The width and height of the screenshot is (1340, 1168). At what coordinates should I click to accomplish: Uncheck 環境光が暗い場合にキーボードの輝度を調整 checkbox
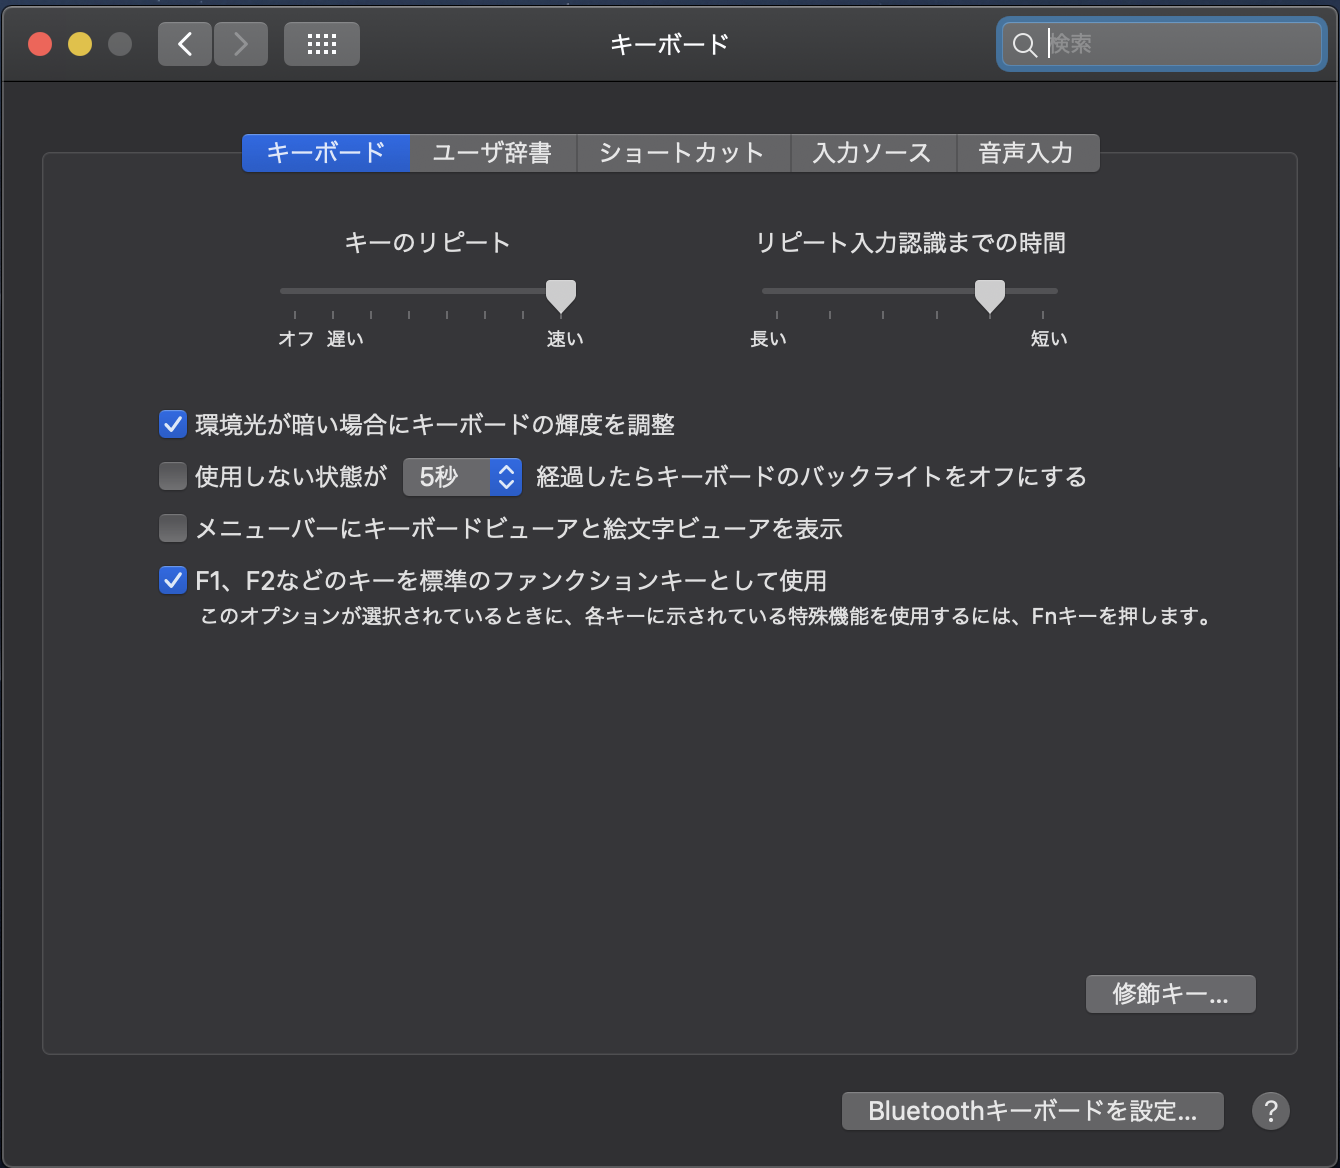[173, 424]
